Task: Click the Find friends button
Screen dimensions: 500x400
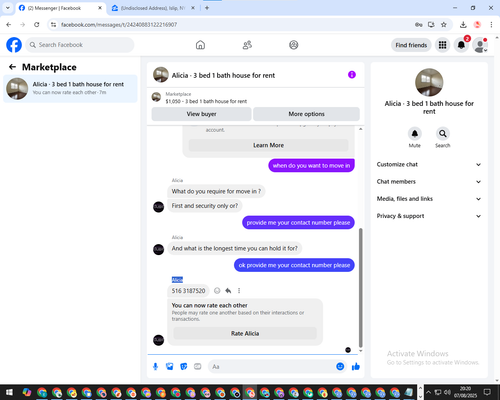Action: (411, 45)
